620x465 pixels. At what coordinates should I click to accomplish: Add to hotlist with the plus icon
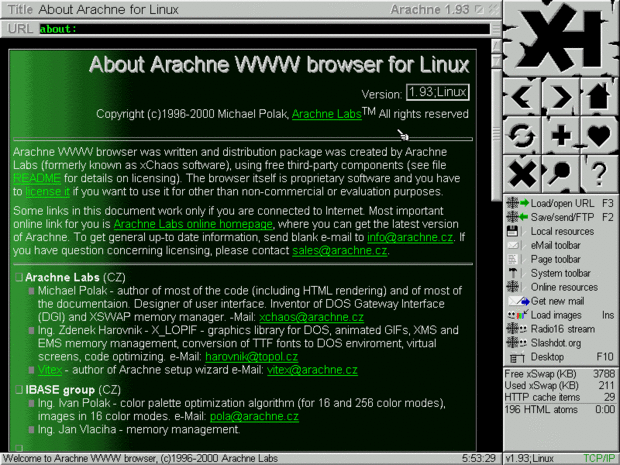(x=561, y=136)
